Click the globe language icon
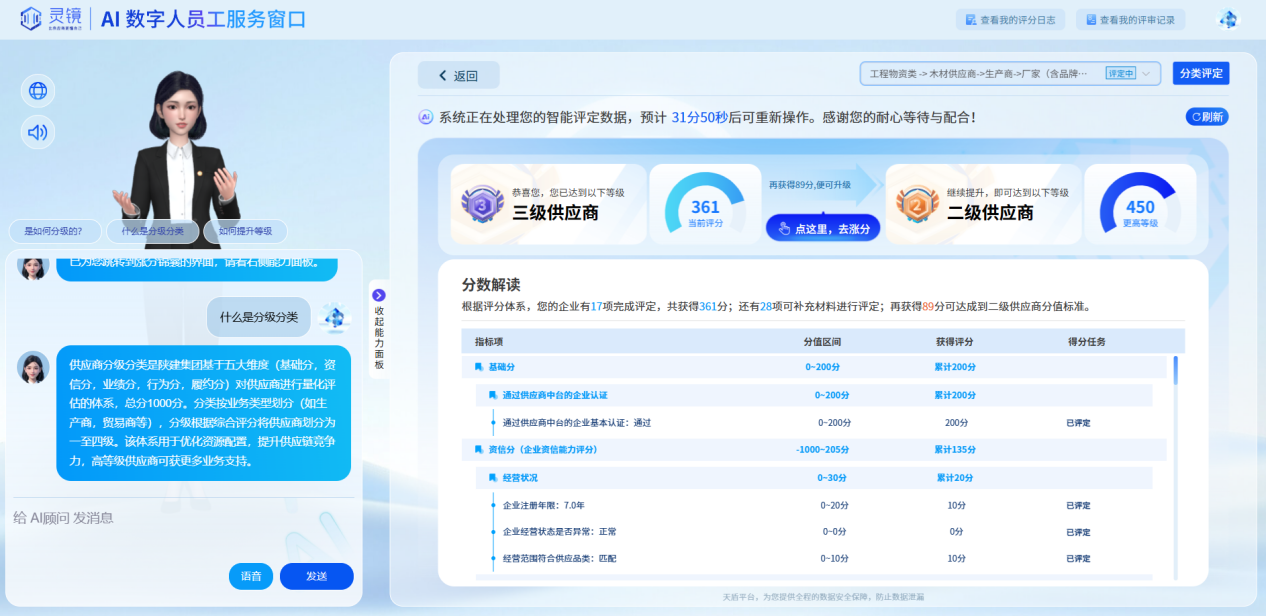Screen dimensions: 1266x616 [38, 91]
